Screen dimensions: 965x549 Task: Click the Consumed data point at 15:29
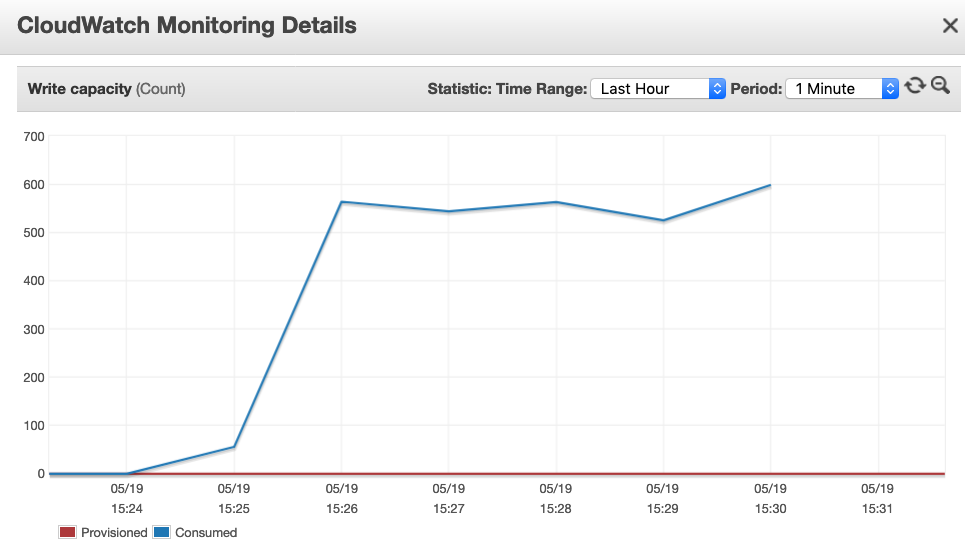coord(663,220)
